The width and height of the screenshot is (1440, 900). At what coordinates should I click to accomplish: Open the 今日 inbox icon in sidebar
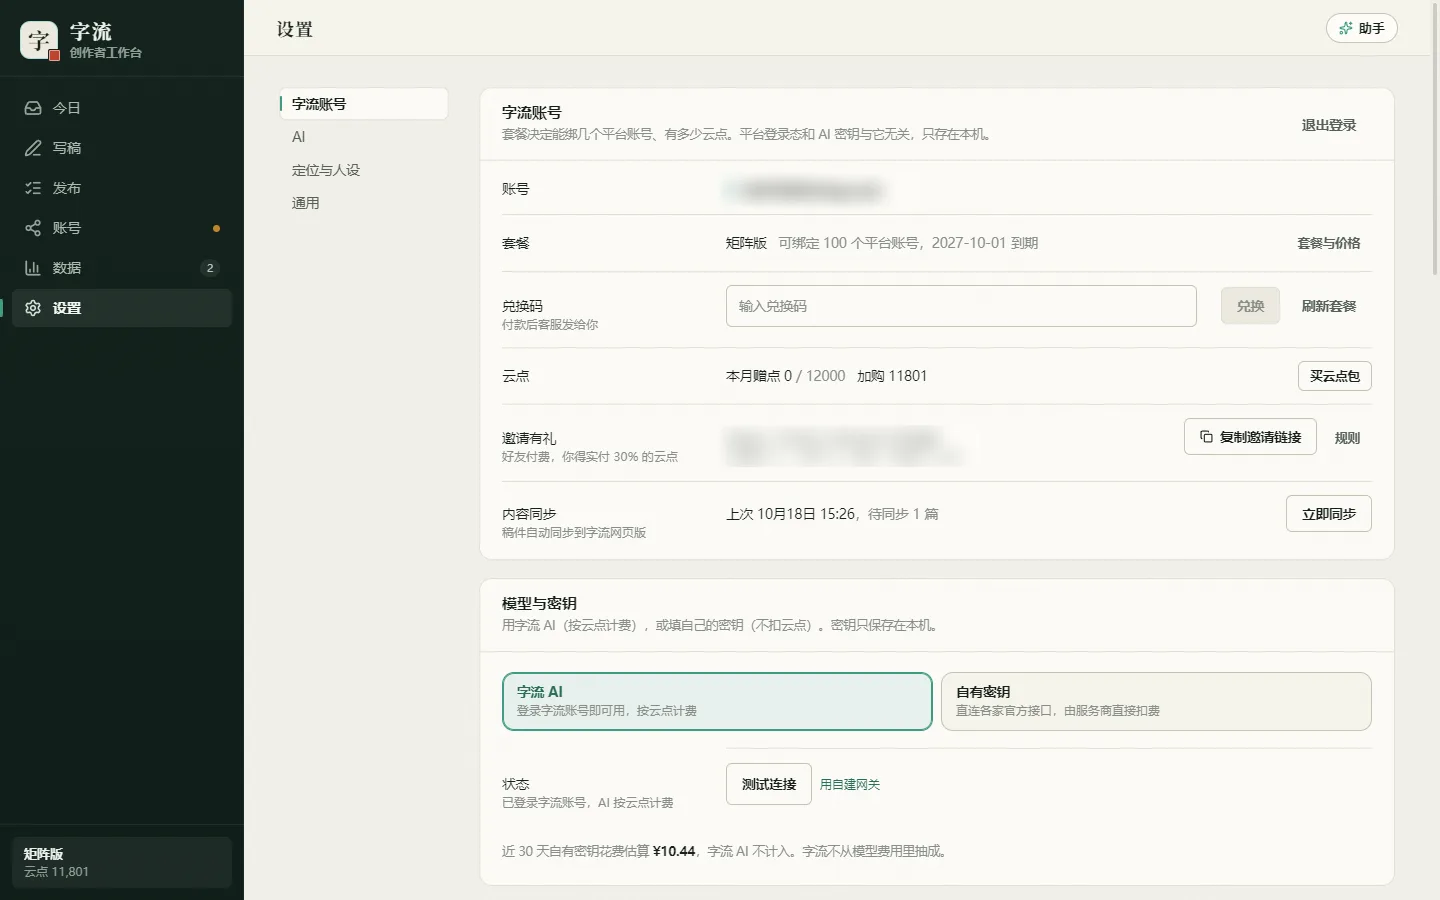33,108
